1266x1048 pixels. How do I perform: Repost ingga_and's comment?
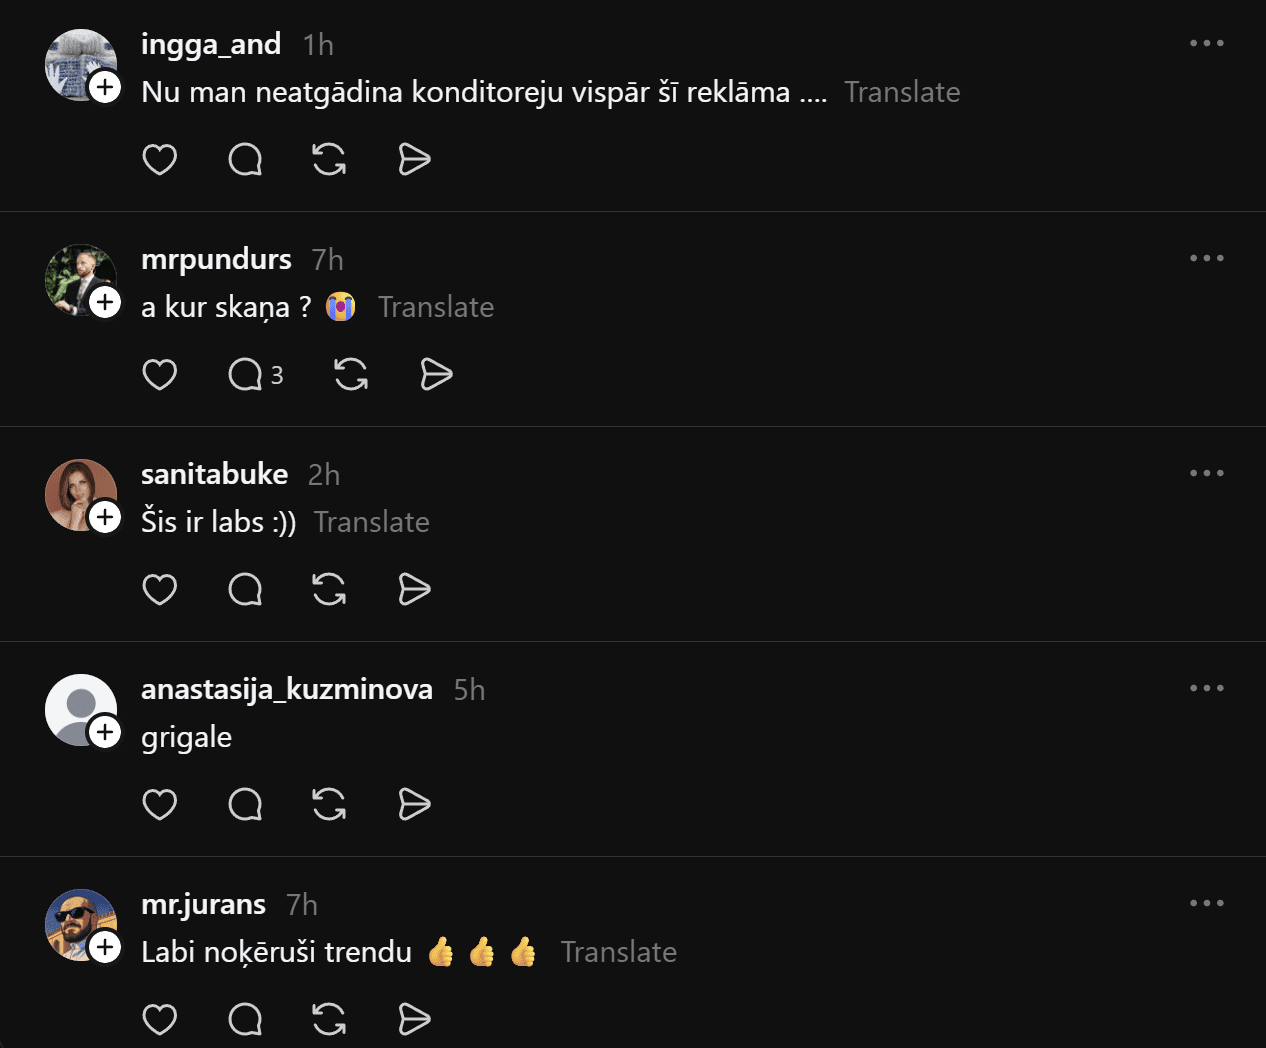pos(329,160)
